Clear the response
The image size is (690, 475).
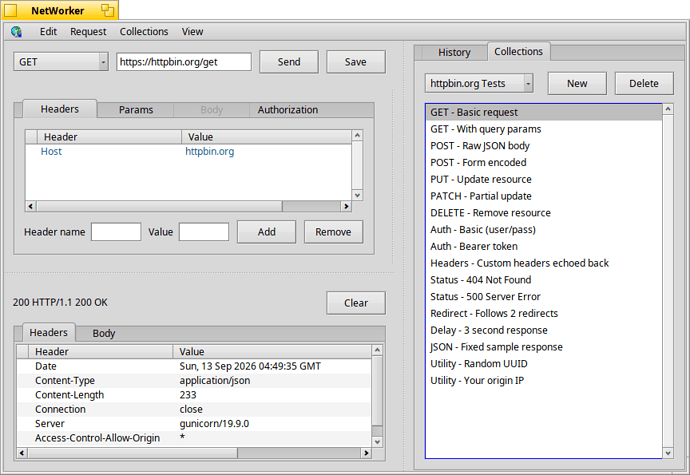click(356, 303)
